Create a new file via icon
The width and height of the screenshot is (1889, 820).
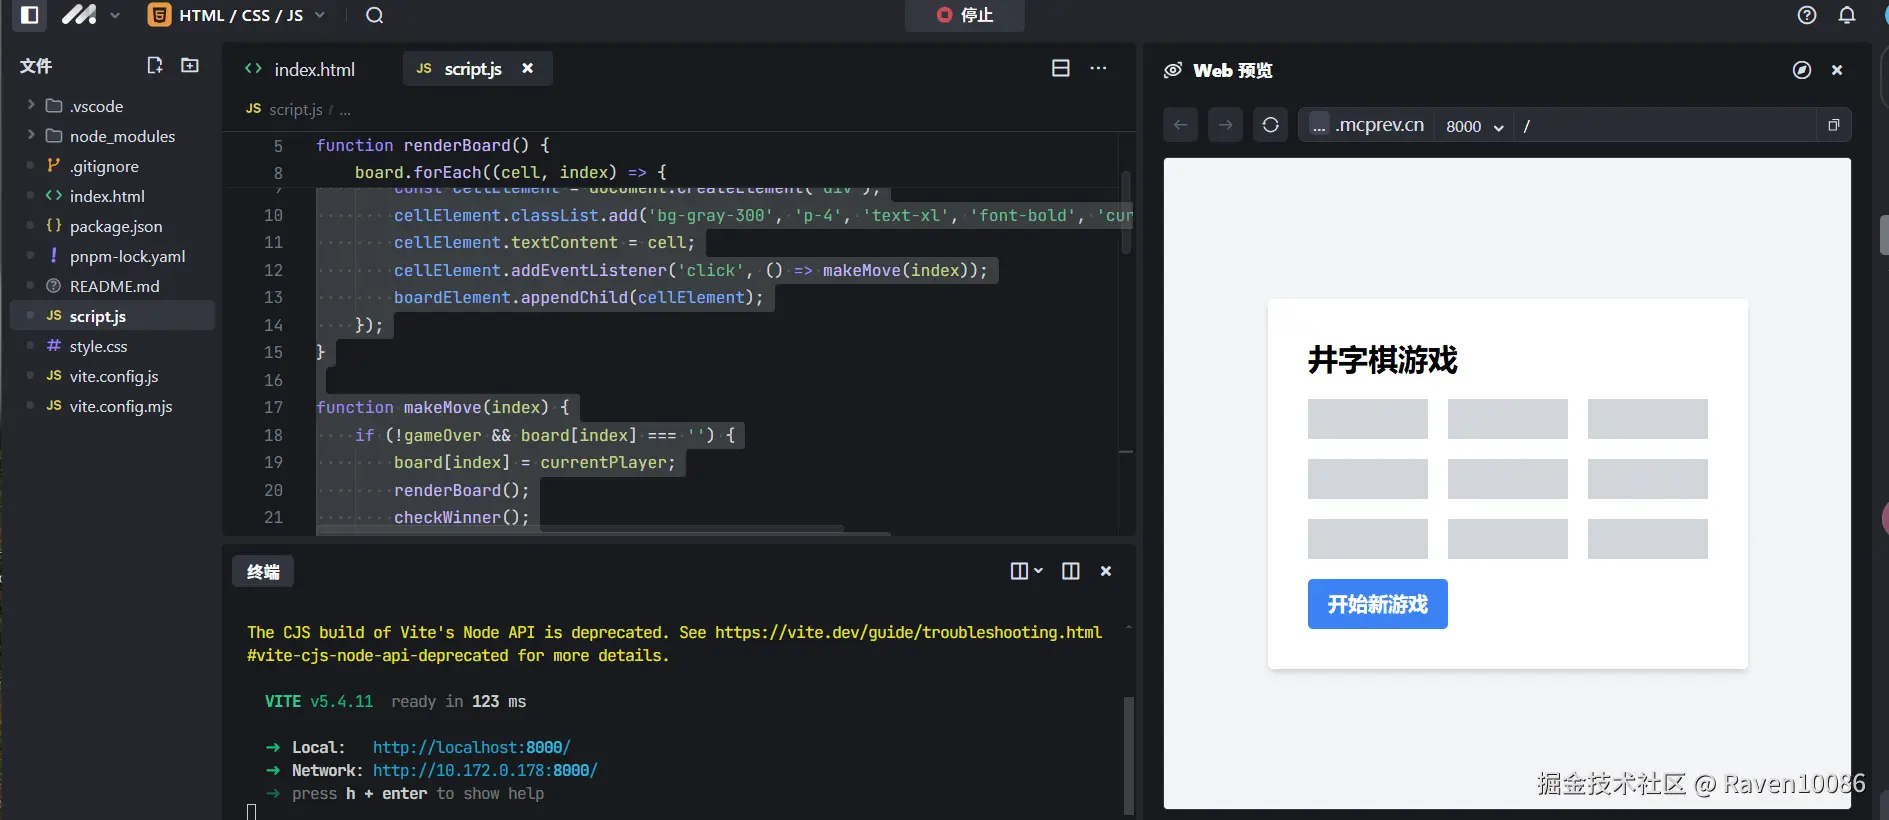(x=155, y=65)
